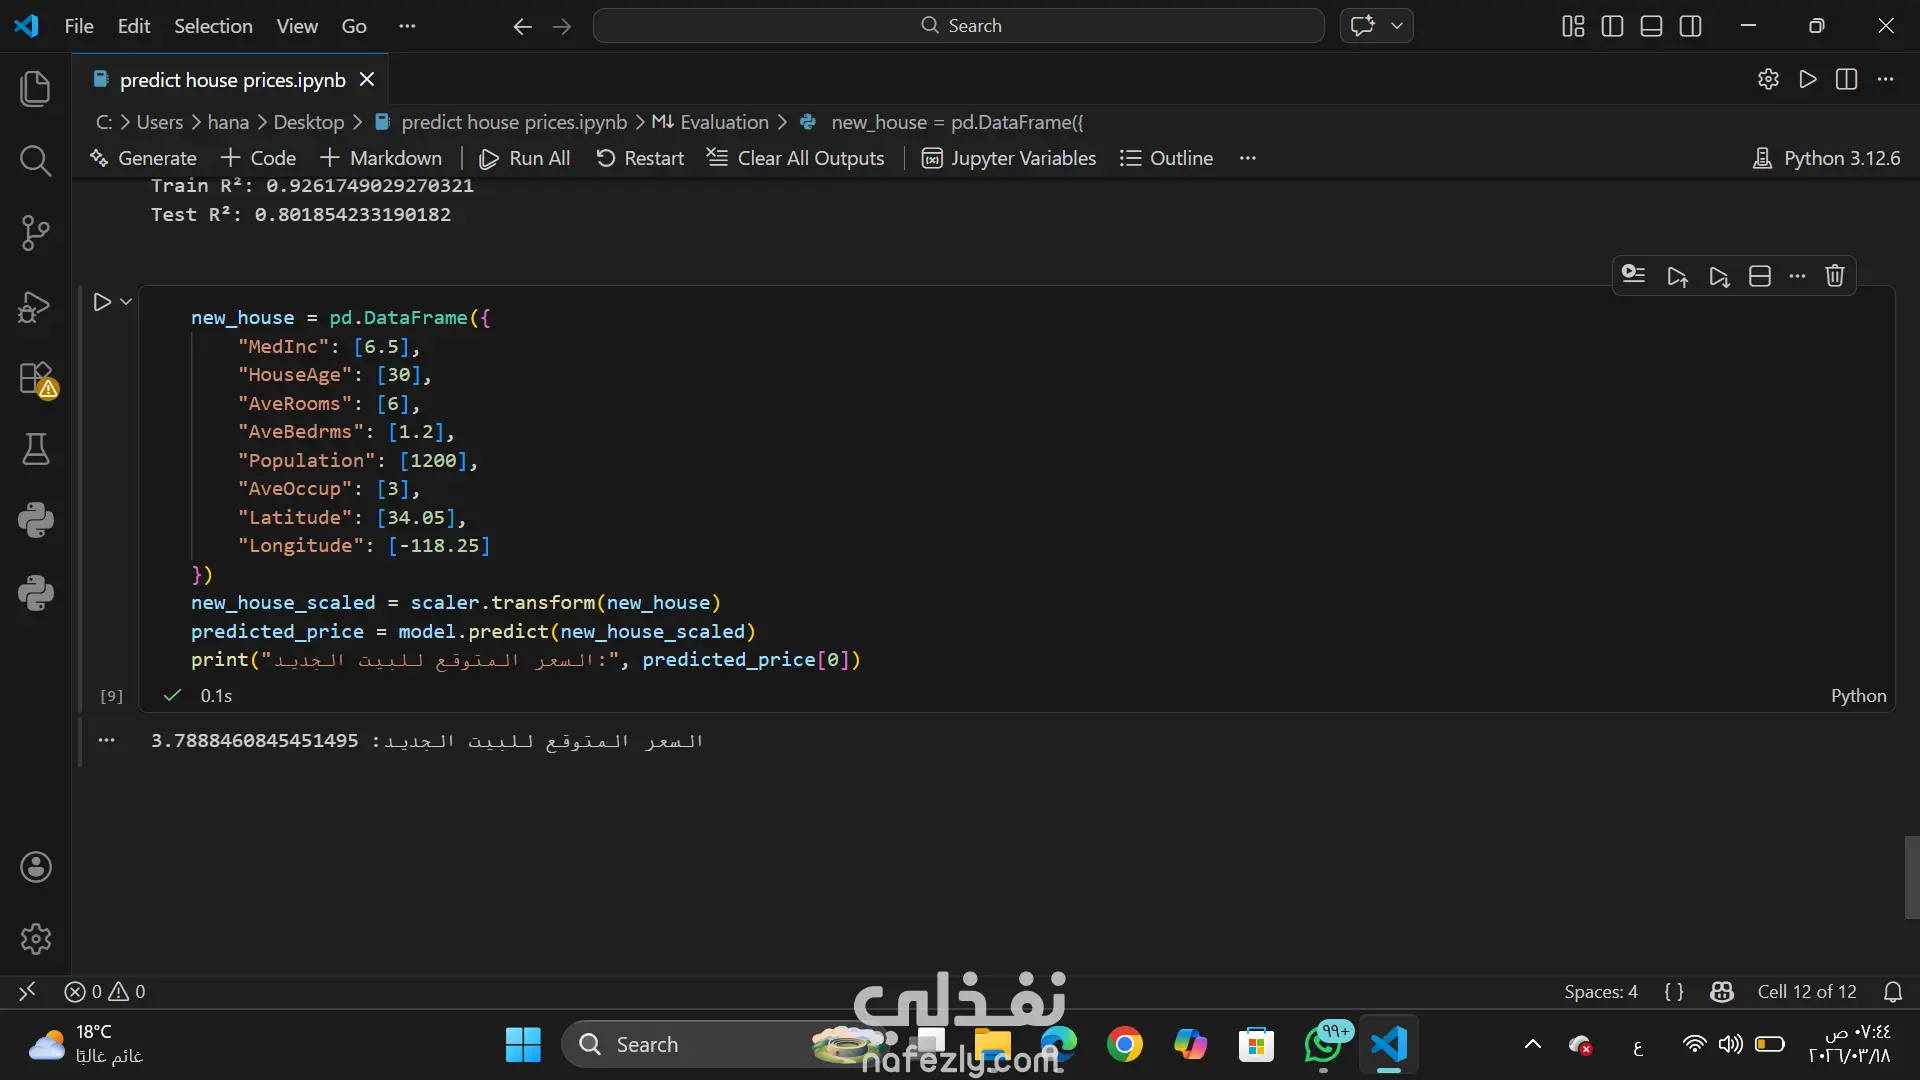
Task: Expand run cell options dropdown arrow
Action: 126,301
